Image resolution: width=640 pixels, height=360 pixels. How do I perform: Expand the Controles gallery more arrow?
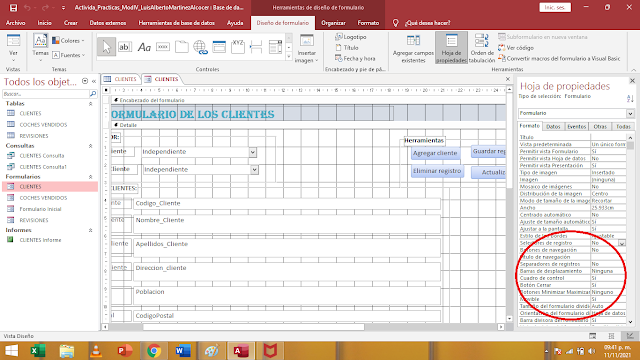[289, 57]
